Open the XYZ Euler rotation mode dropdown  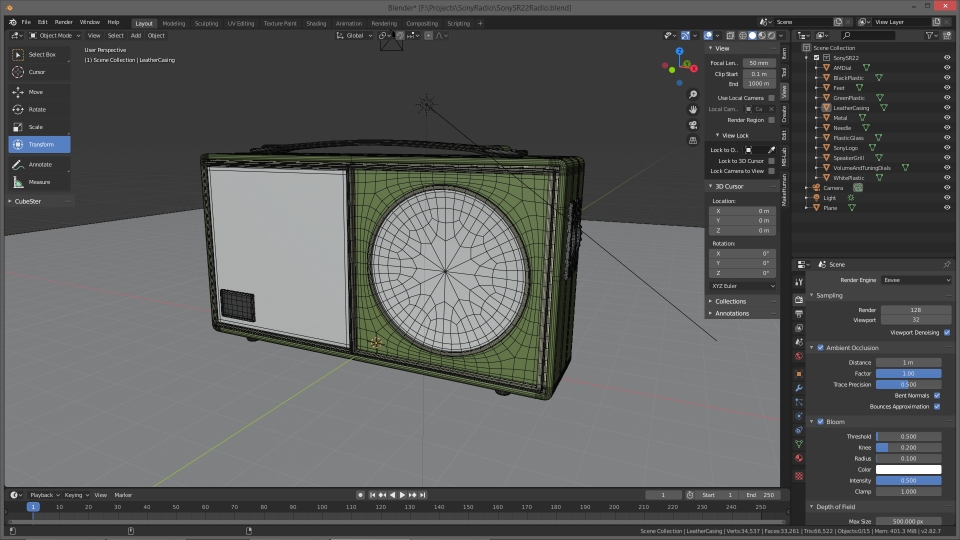(x=742, y=286)
